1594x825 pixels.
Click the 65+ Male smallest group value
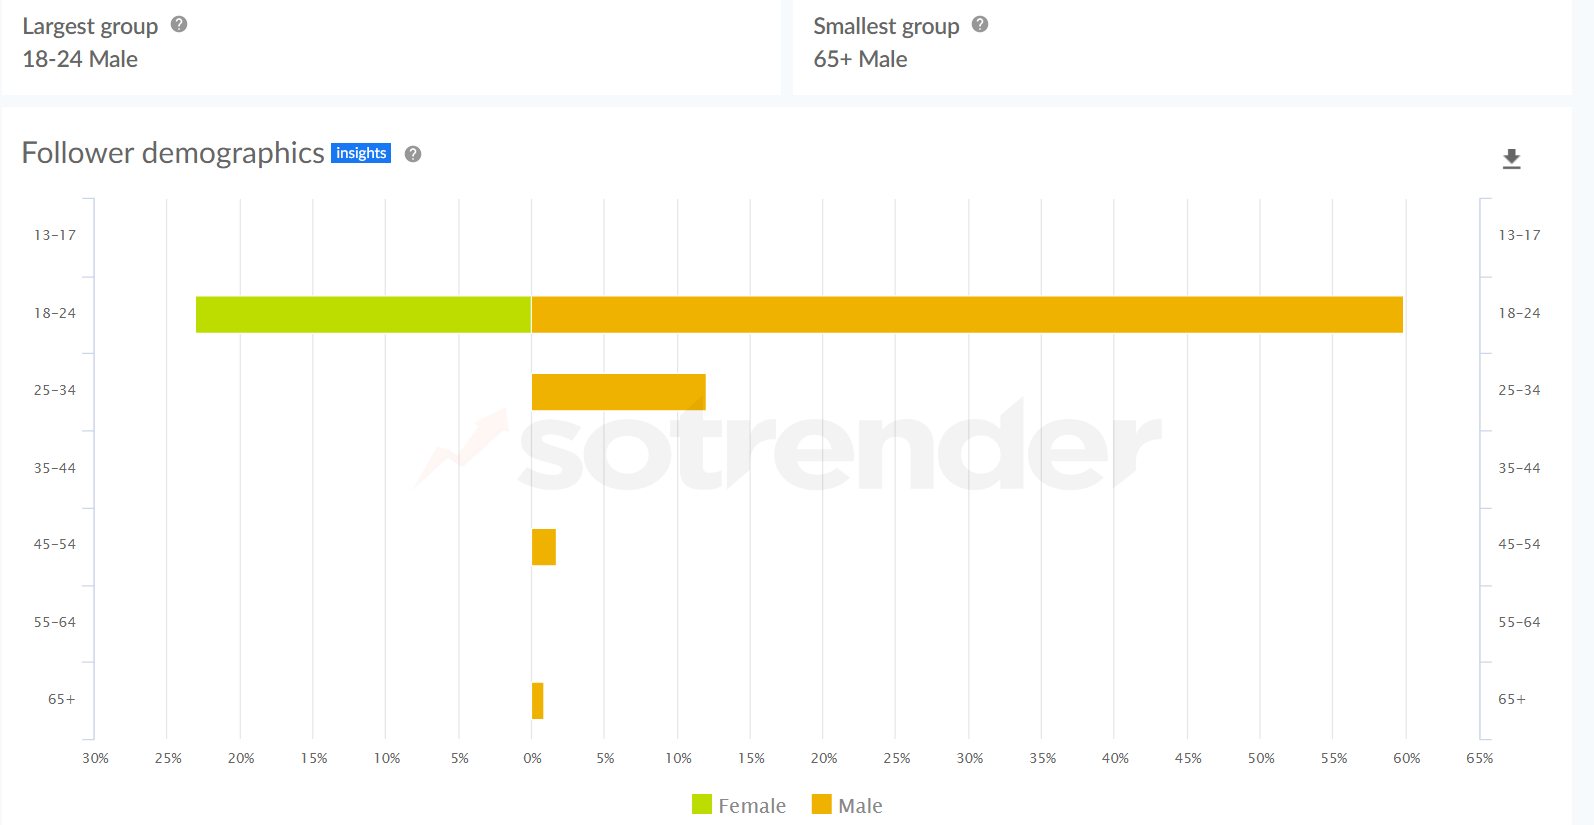(860, 59)
